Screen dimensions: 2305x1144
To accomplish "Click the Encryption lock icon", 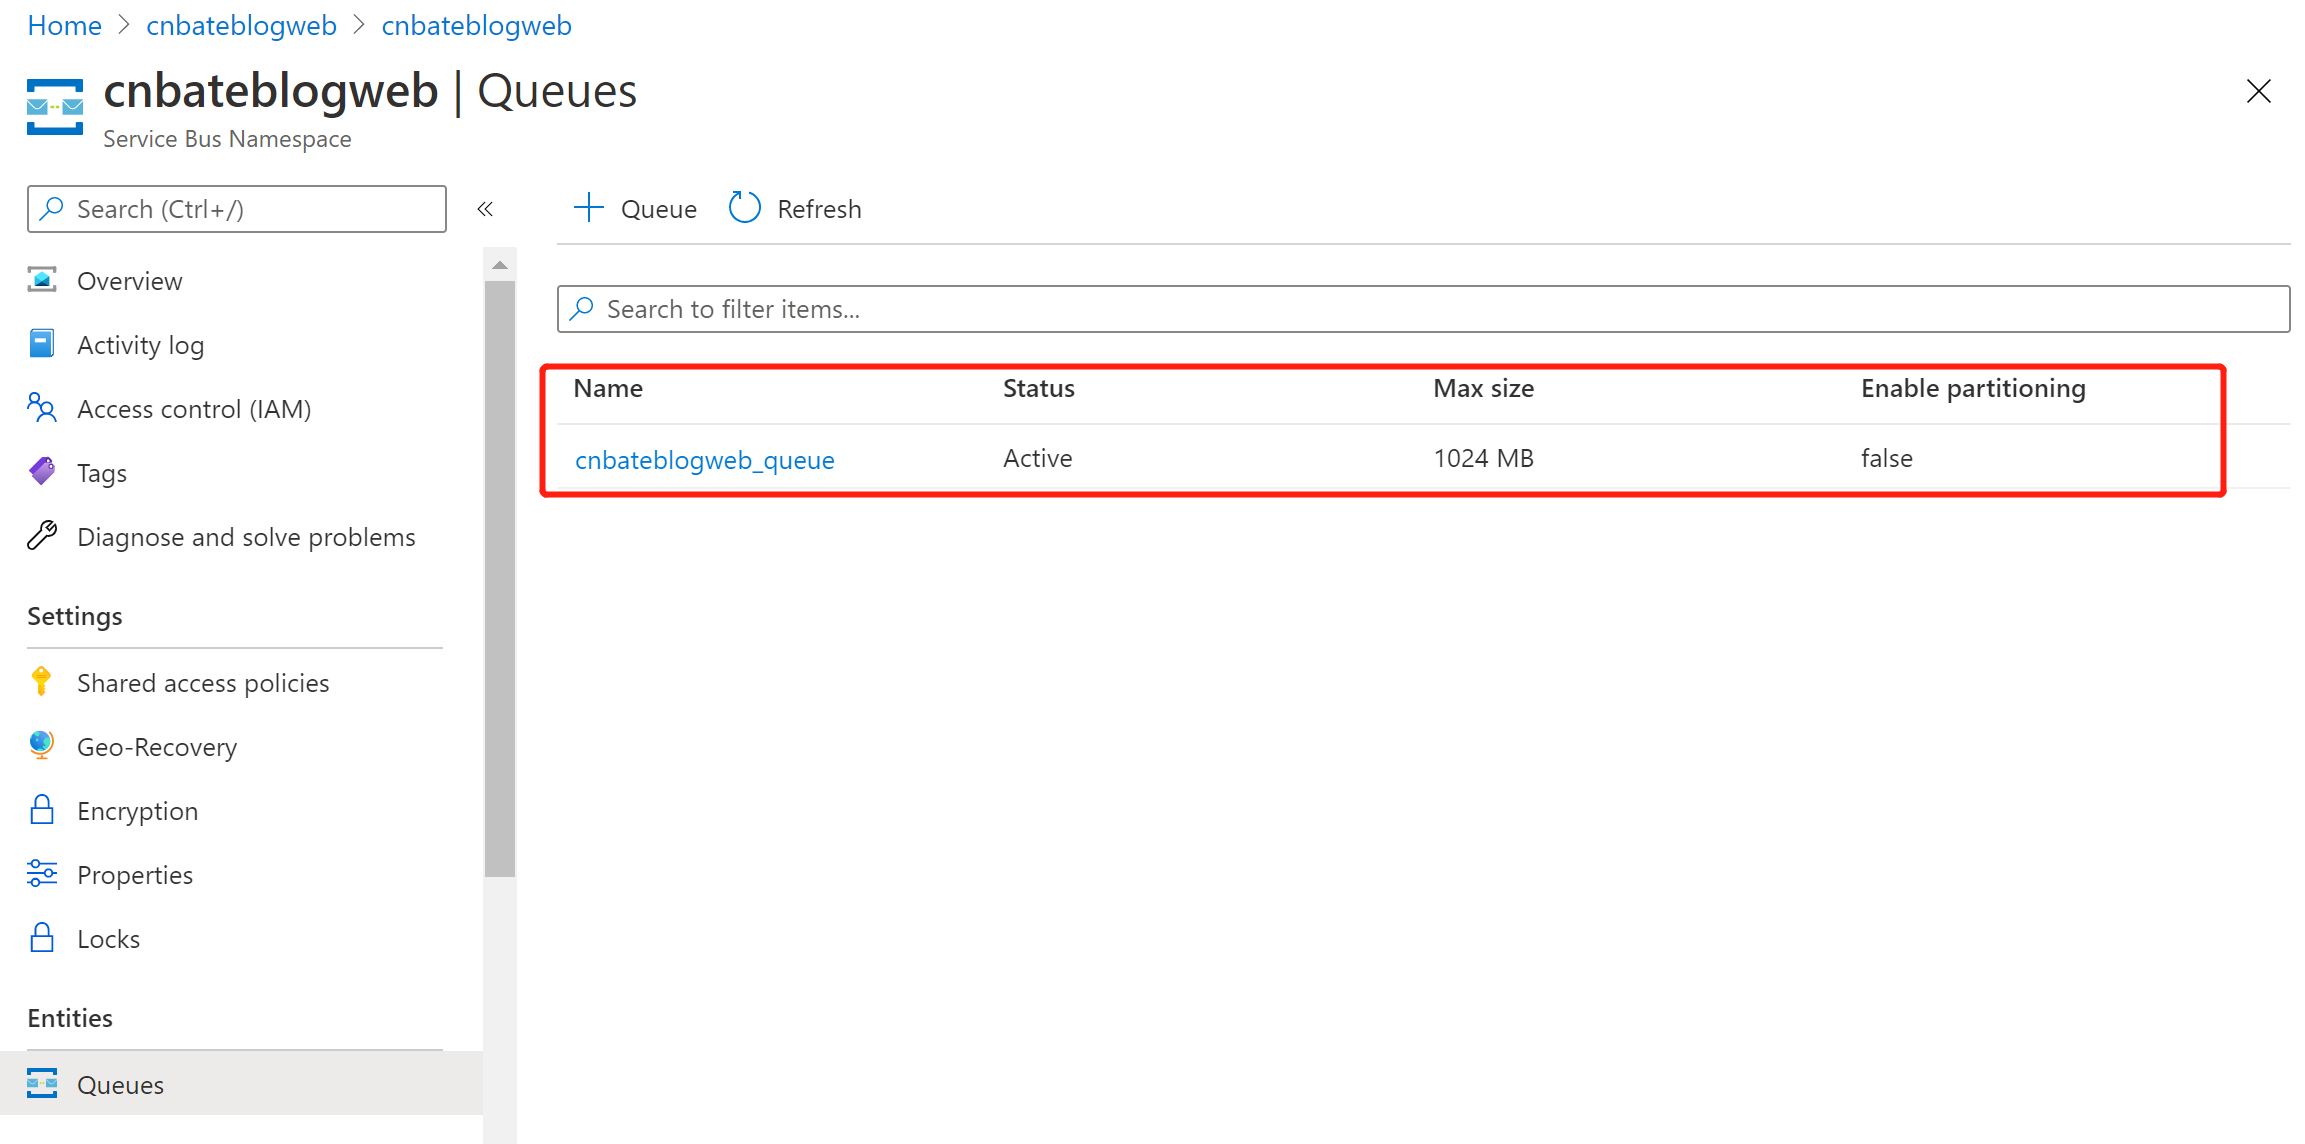I will tap(42, 810).
